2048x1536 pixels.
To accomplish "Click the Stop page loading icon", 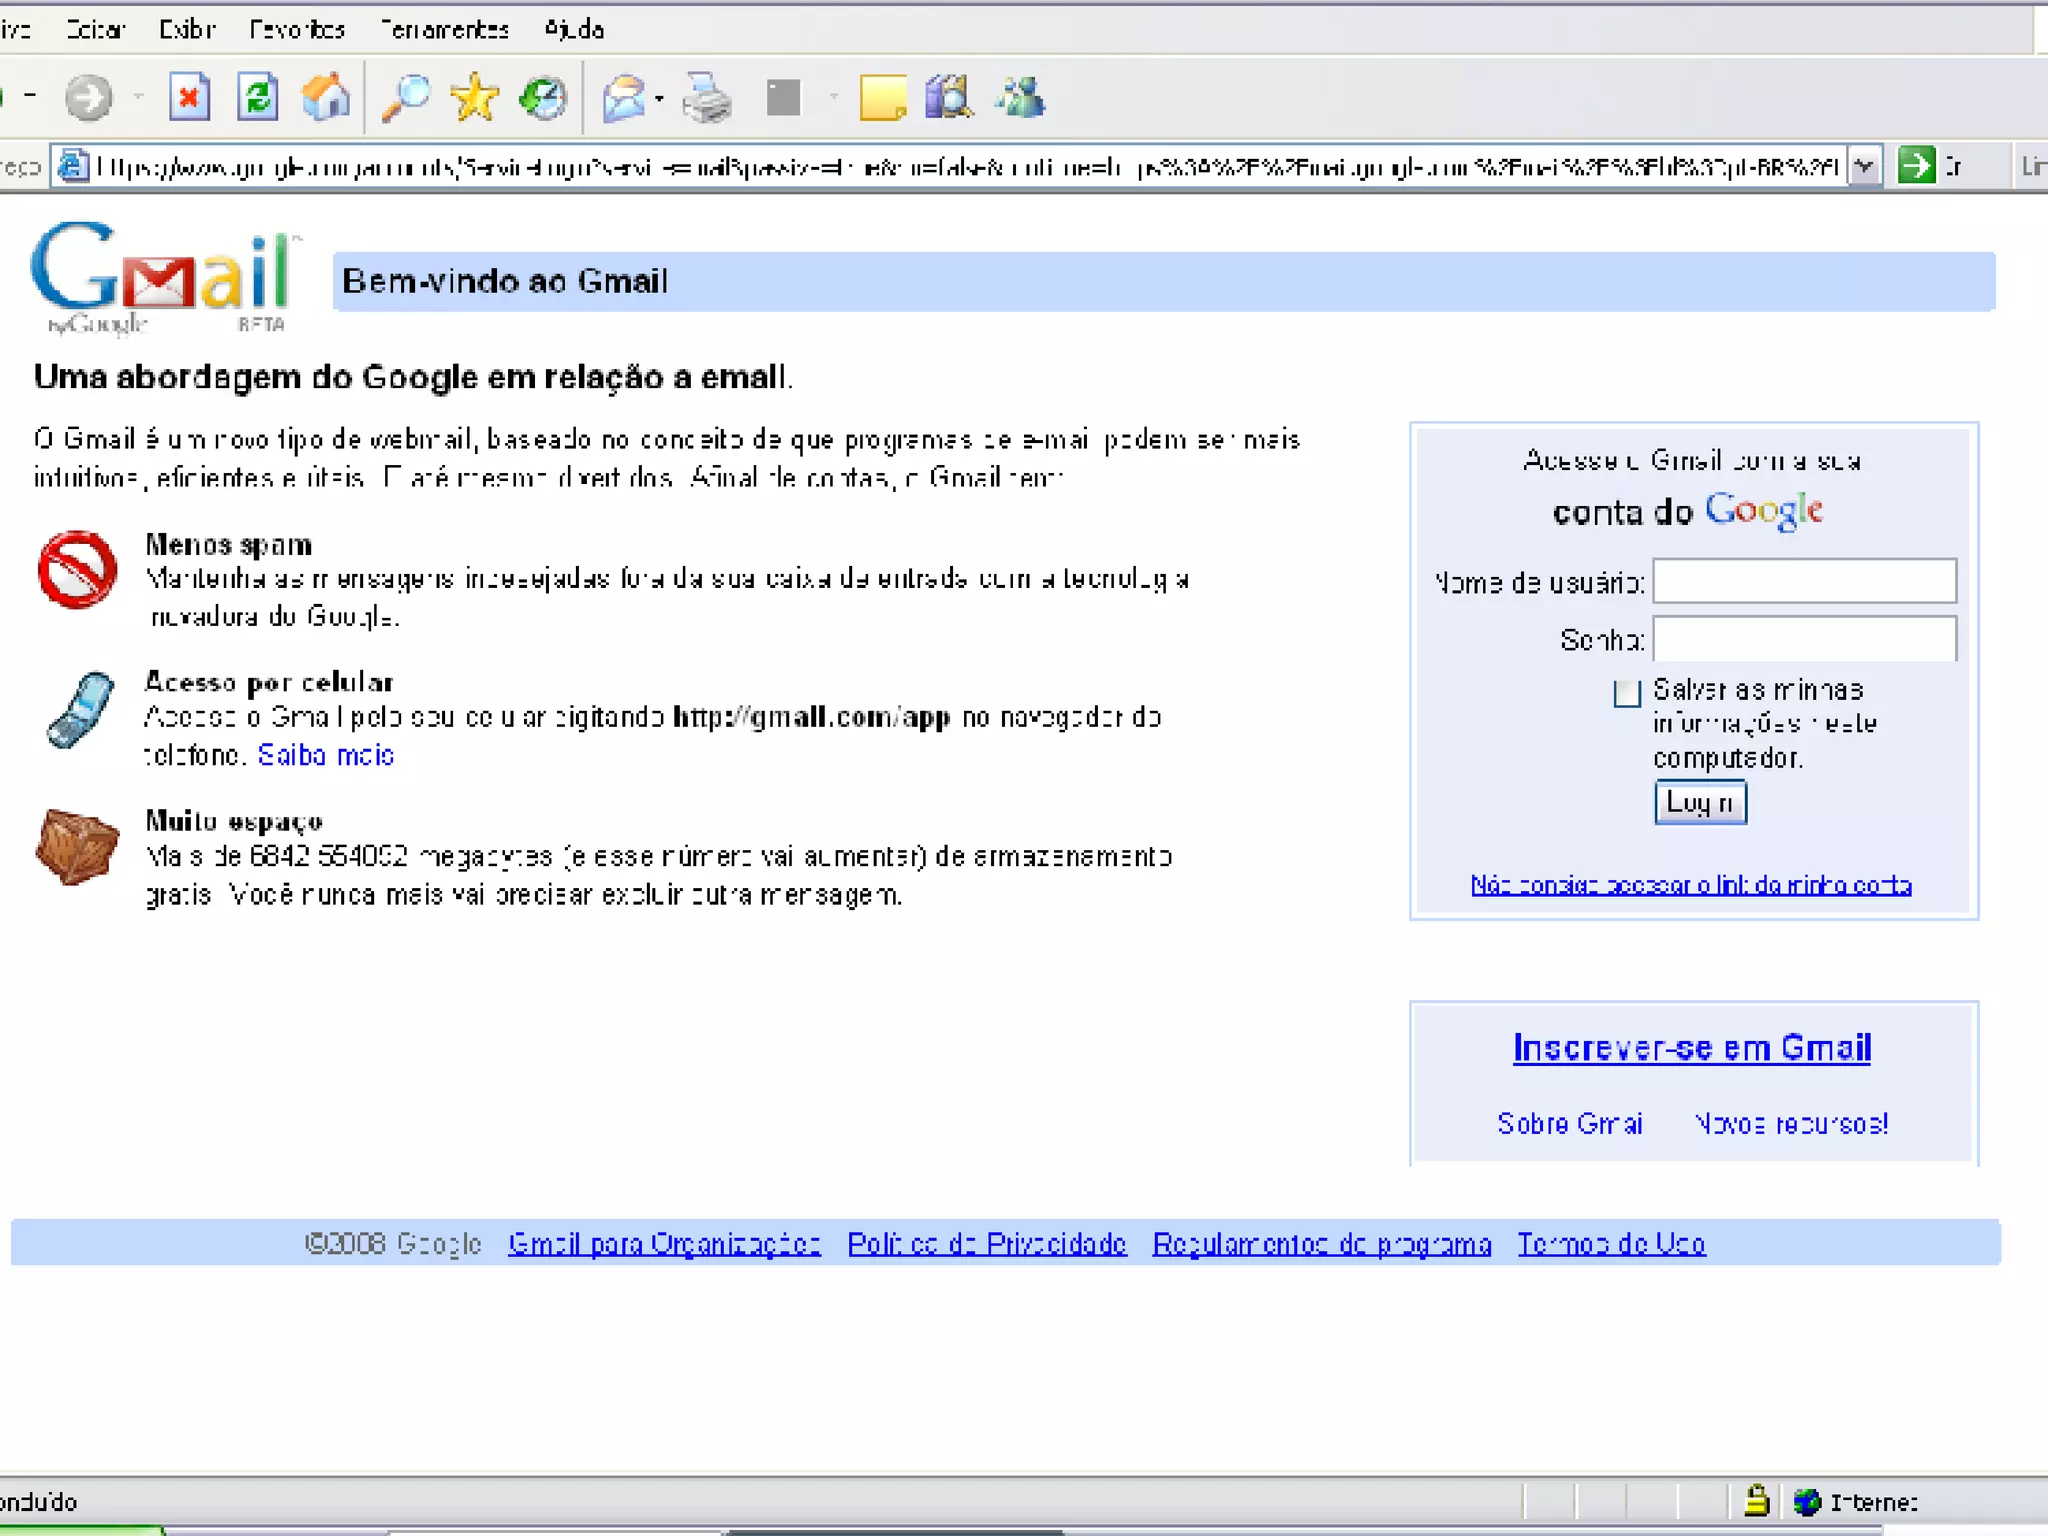I will 189,98.
